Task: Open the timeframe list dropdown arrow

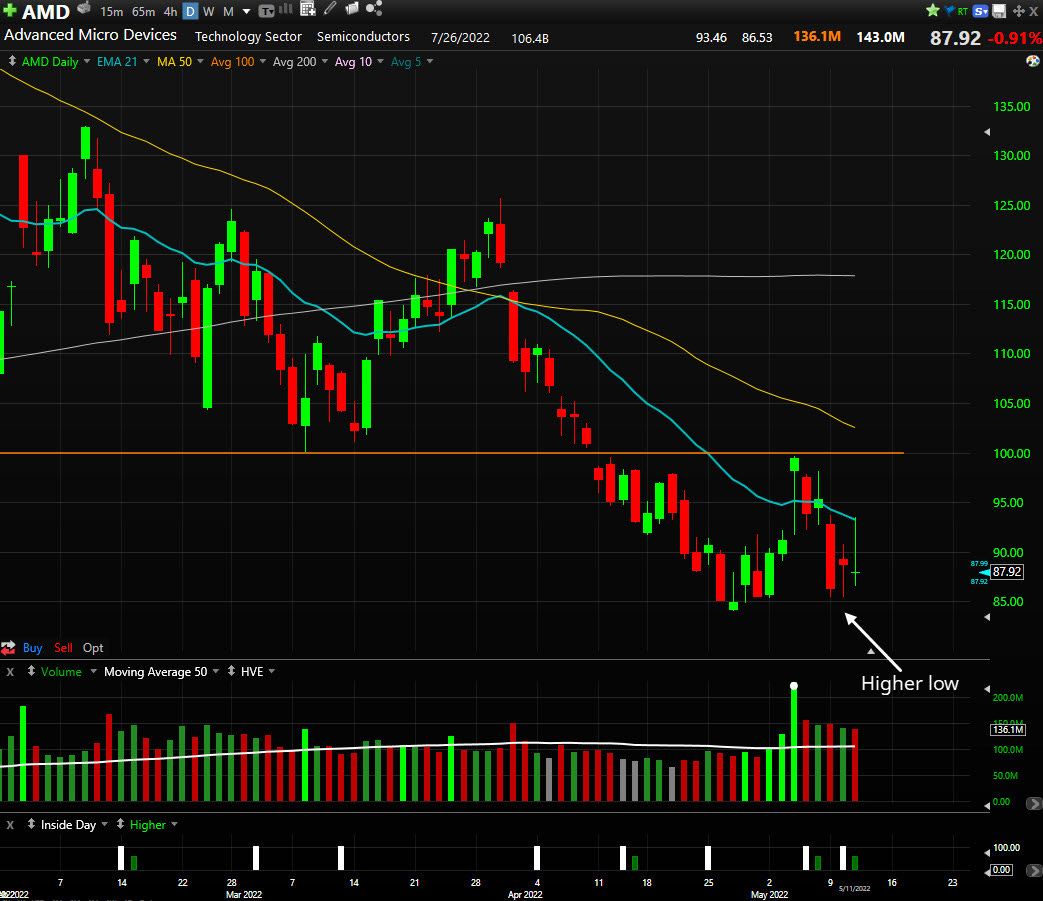Action: [246, 12]
